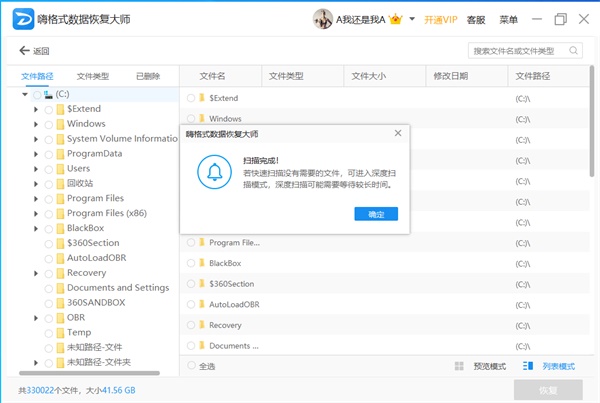Select $Extend radio in file list

pyautogui.click(x=191, y=98)
